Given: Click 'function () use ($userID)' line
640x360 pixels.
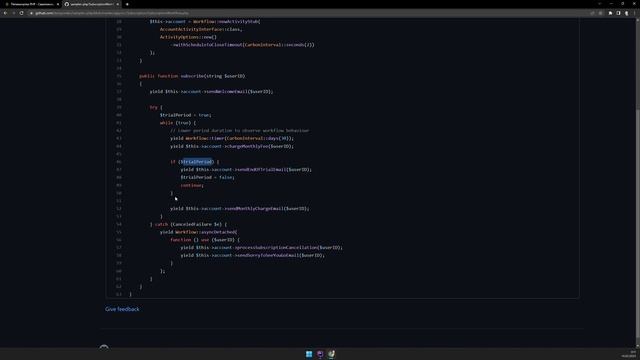Looking at the screenshot, I should coord(205,240).
